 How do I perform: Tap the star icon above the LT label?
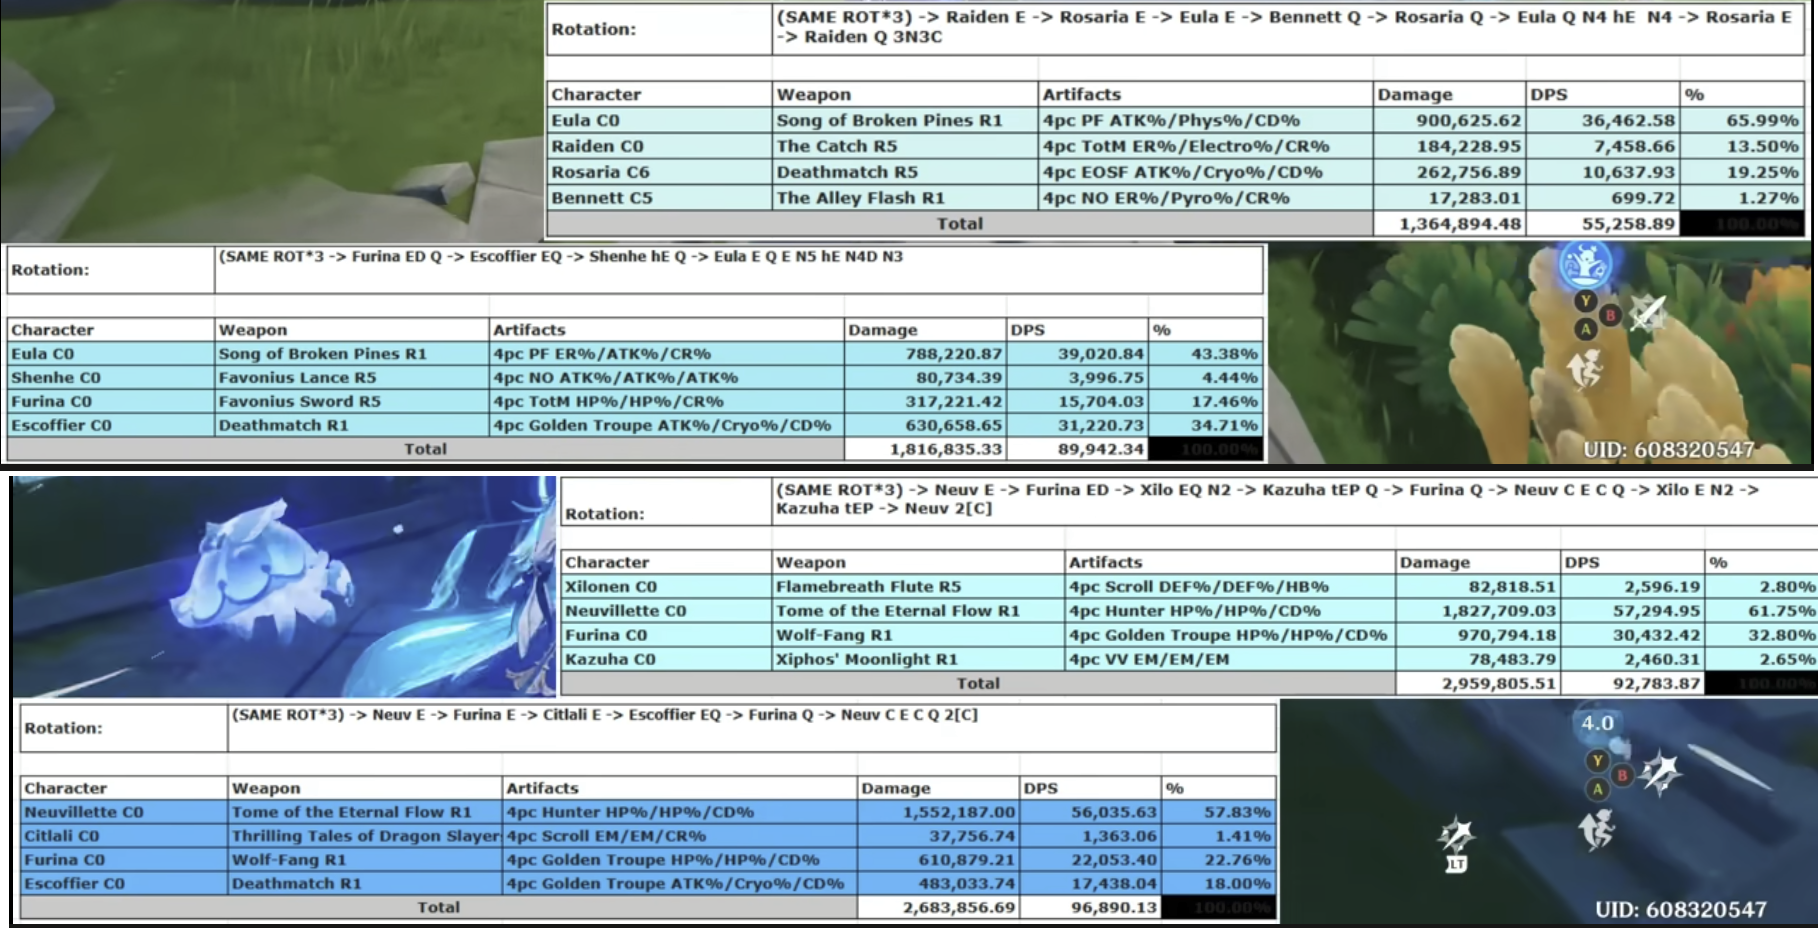pyautogui.click(x=1457, y=835)
